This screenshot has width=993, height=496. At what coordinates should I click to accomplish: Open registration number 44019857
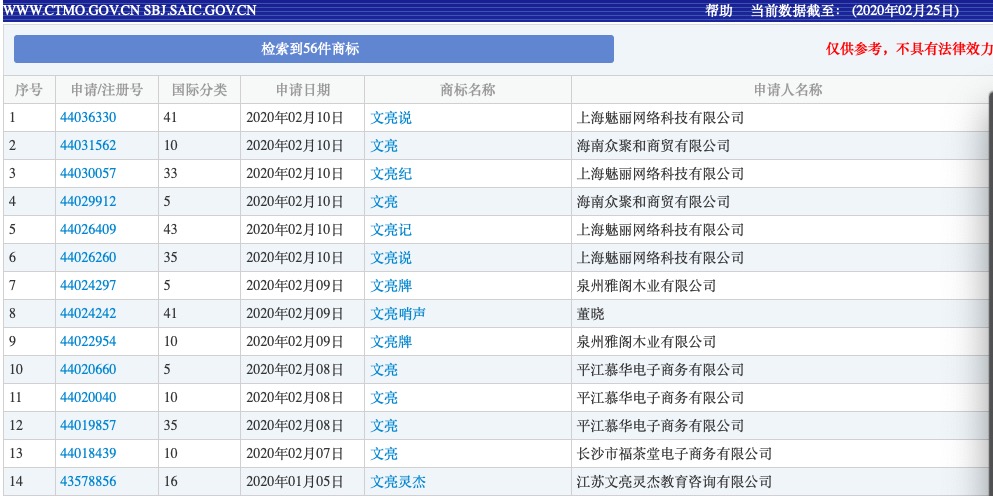[x=88, y=426]
